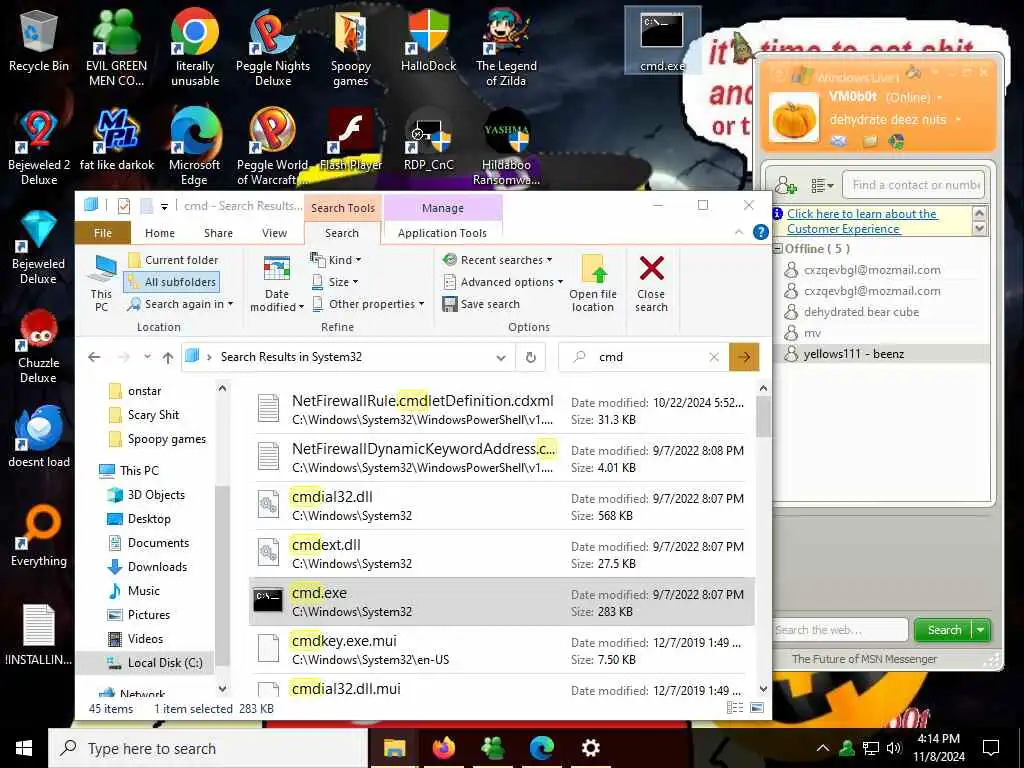
Task: Open the File ribbon tab
Action: (x=103, y=233)
